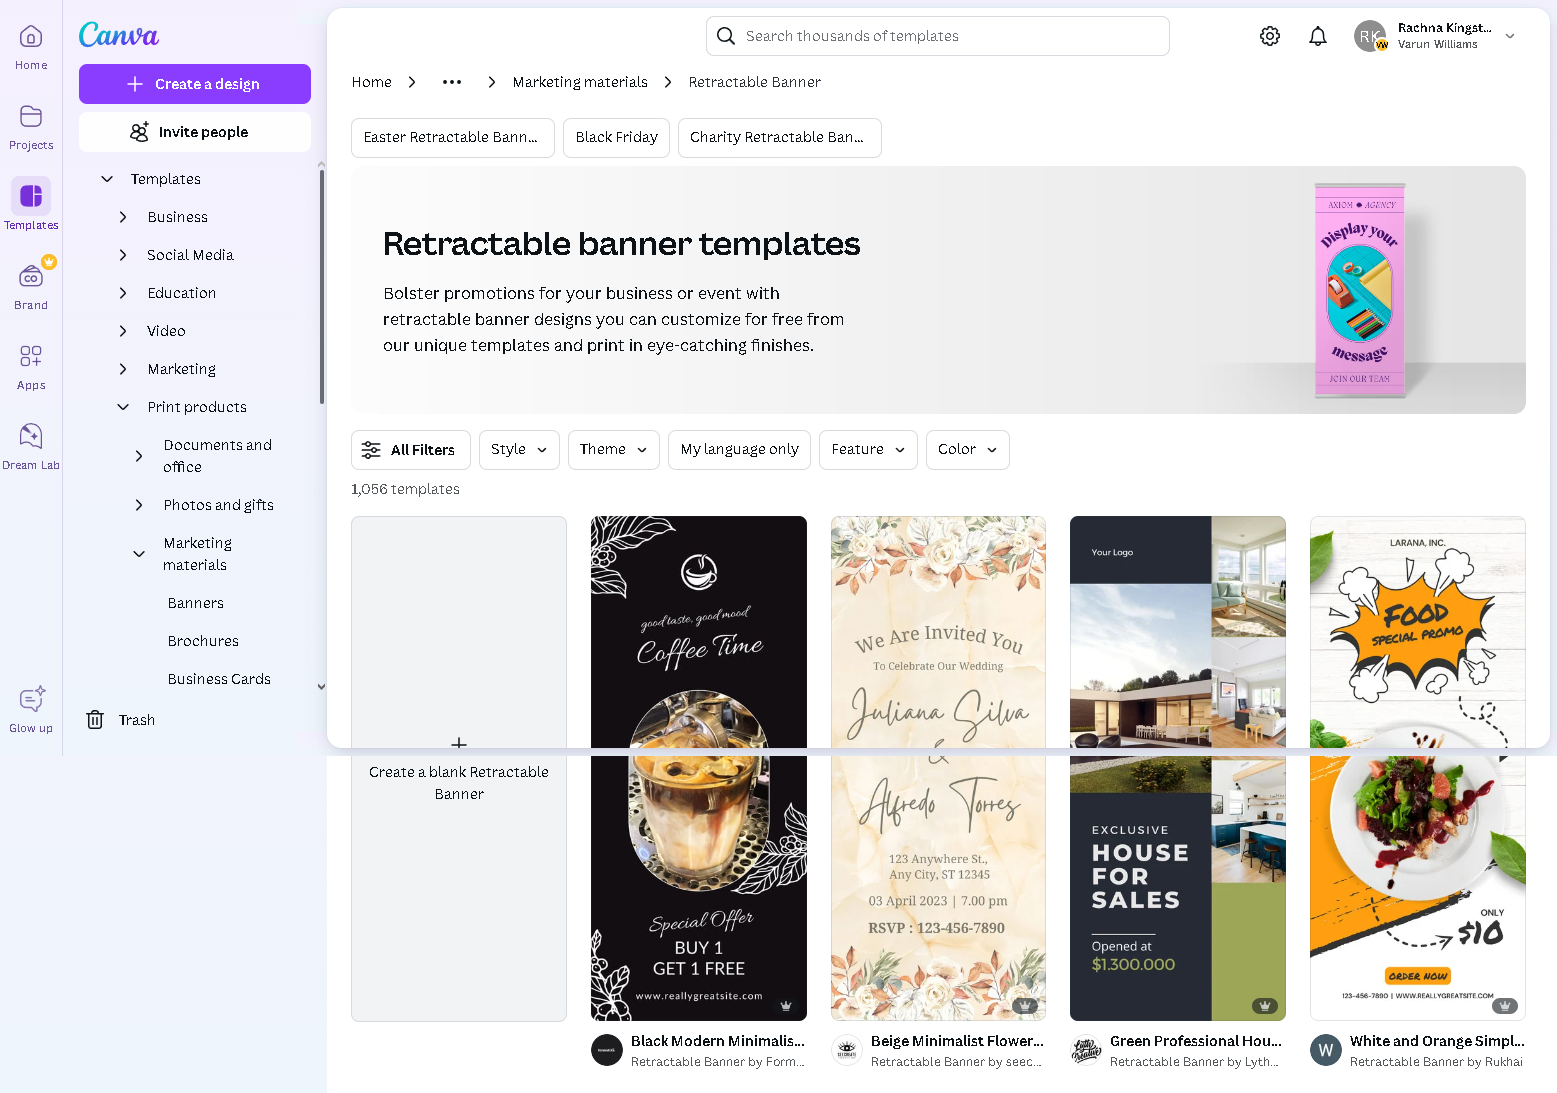This screenshot has width=1557, height=1093.
Task: Open notifications via the bell icon
Action: (1317, 35)
